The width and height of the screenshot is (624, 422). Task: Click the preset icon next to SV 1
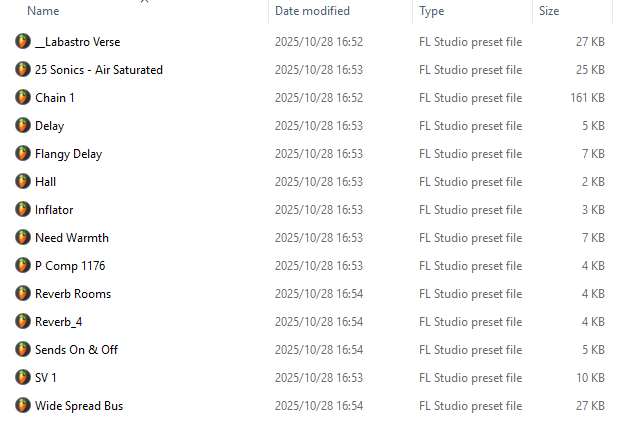tap(23, 377)
